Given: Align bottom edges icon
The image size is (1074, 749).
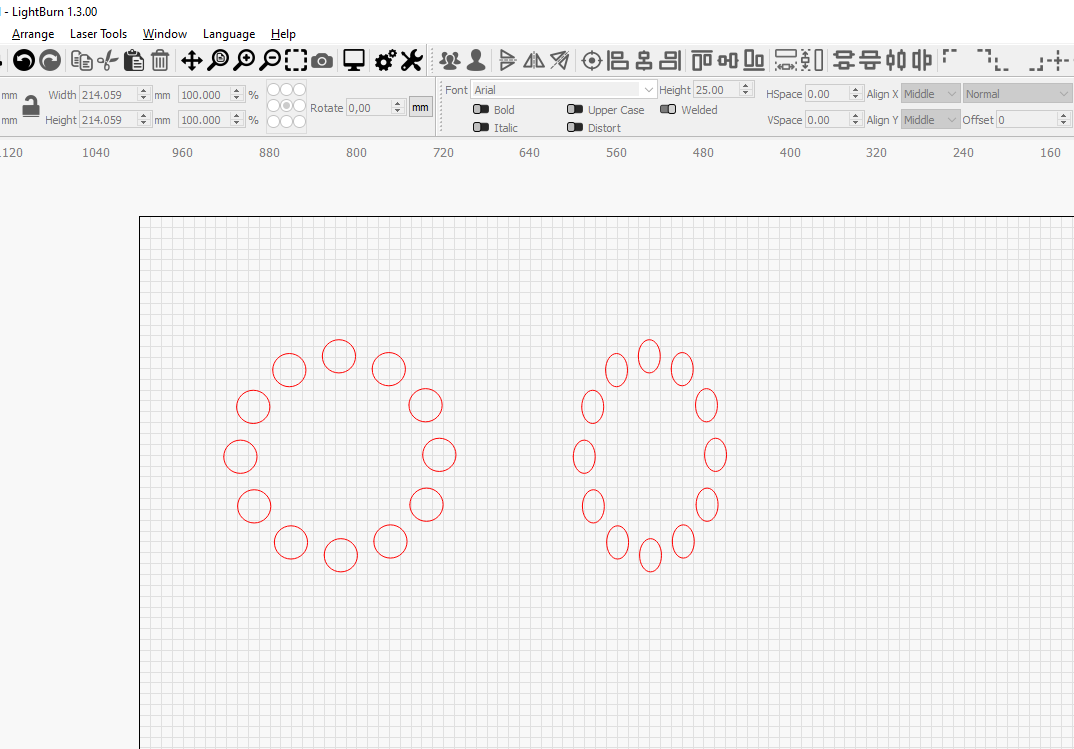Looking at the screenshot, I should pos(754,61).
